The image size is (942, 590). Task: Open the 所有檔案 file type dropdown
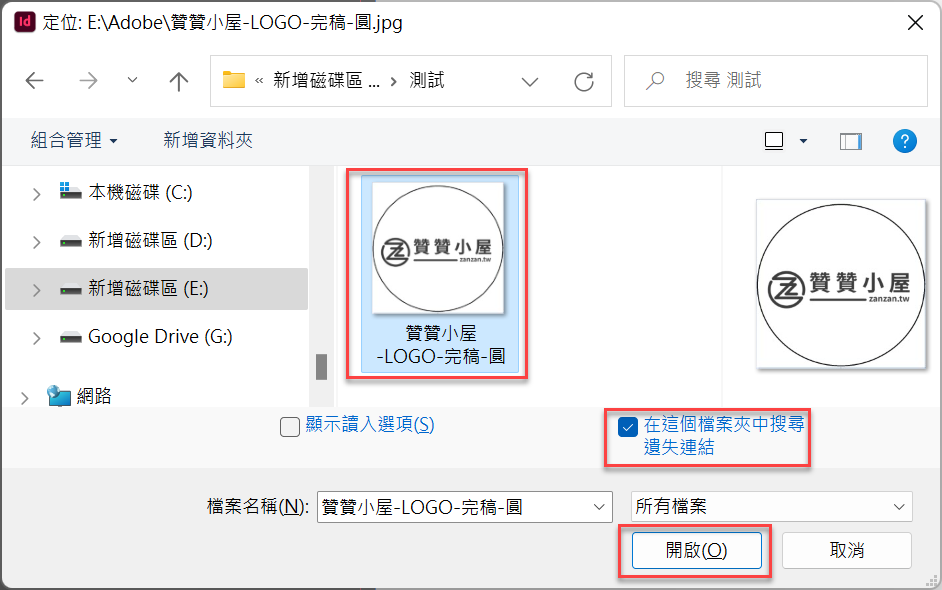pos(771,506)
